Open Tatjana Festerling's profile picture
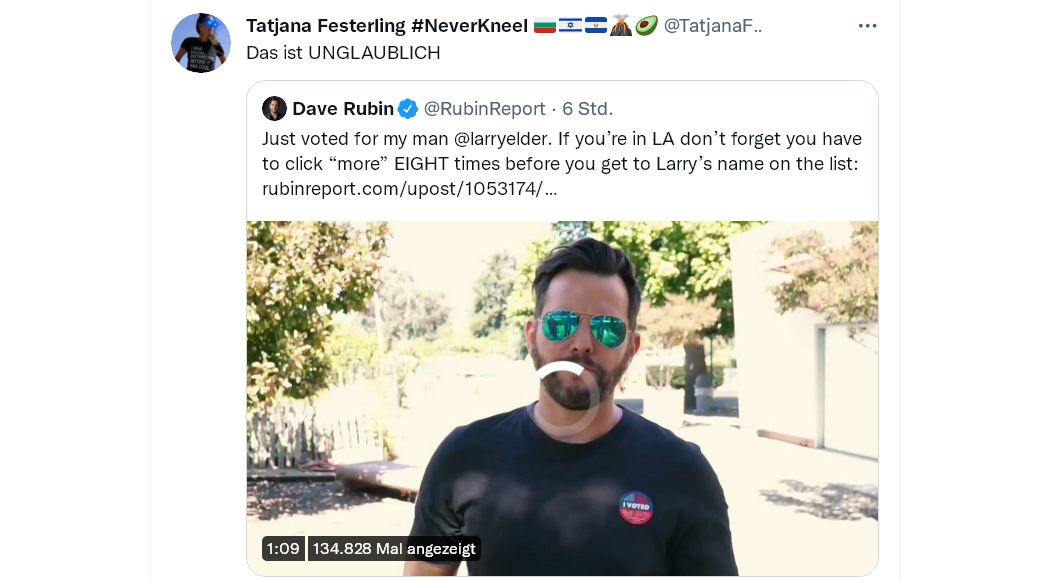The width and height of the screenshot is (1050, 582). 201,43
